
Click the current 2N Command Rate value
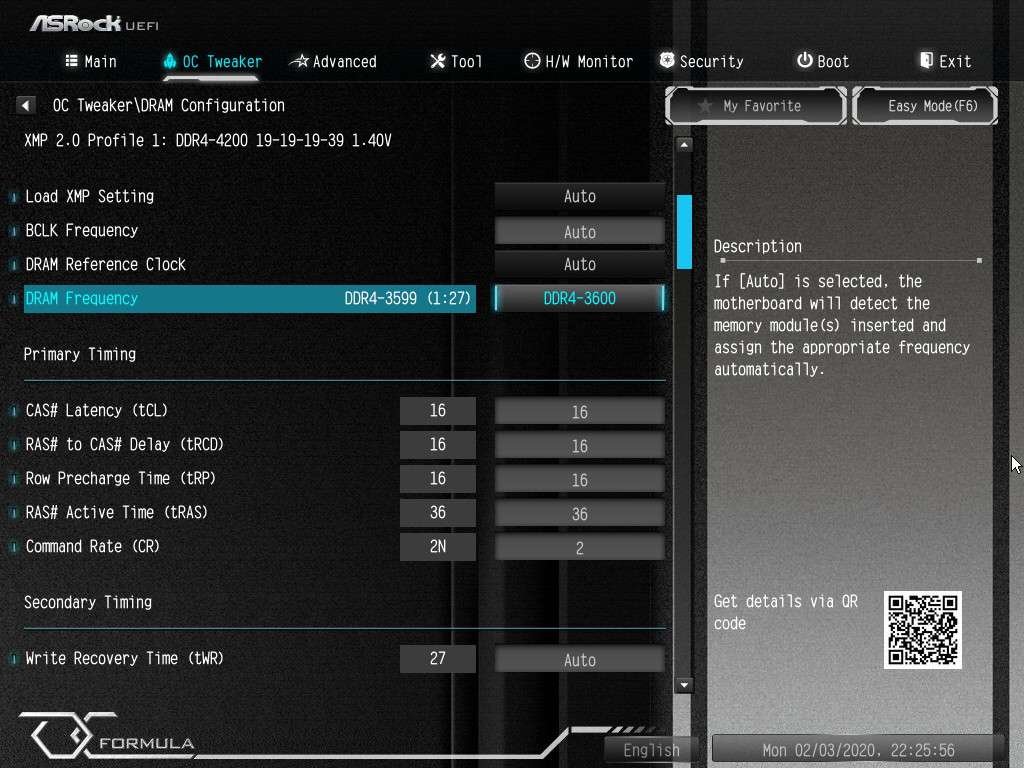point(438,547)
